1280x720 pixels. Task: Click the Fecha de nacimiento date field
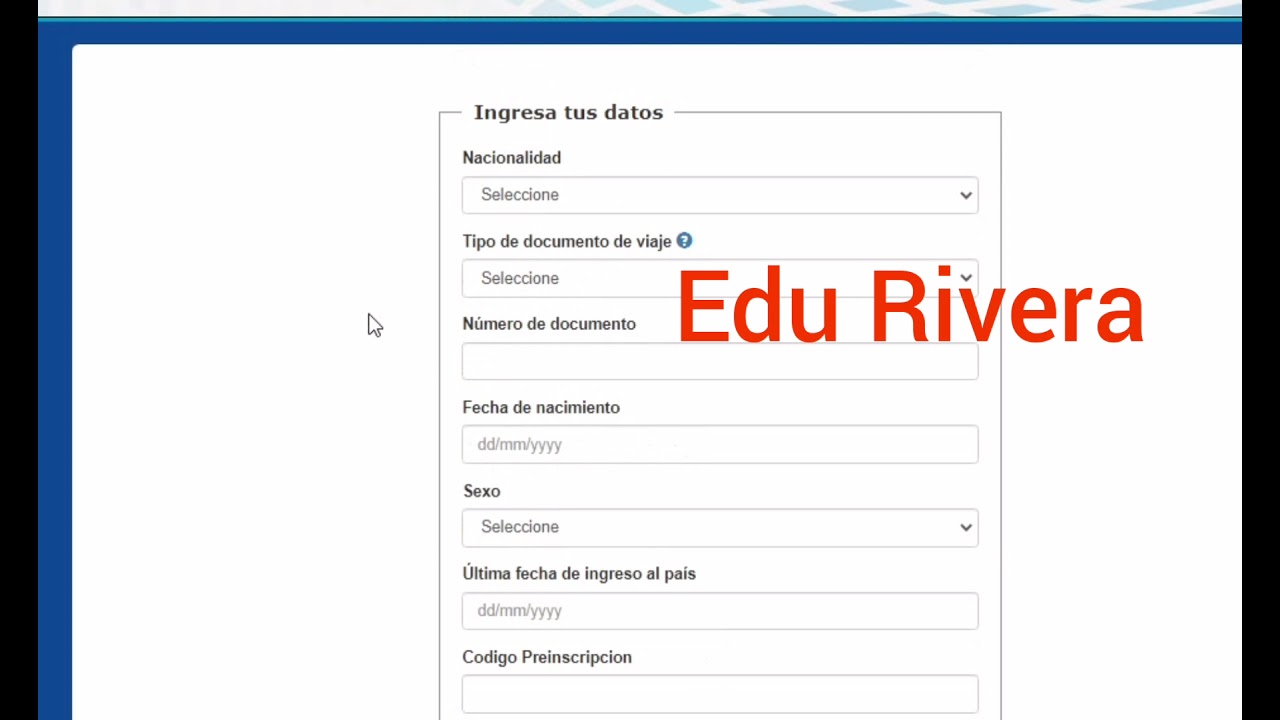coord(720,444)
